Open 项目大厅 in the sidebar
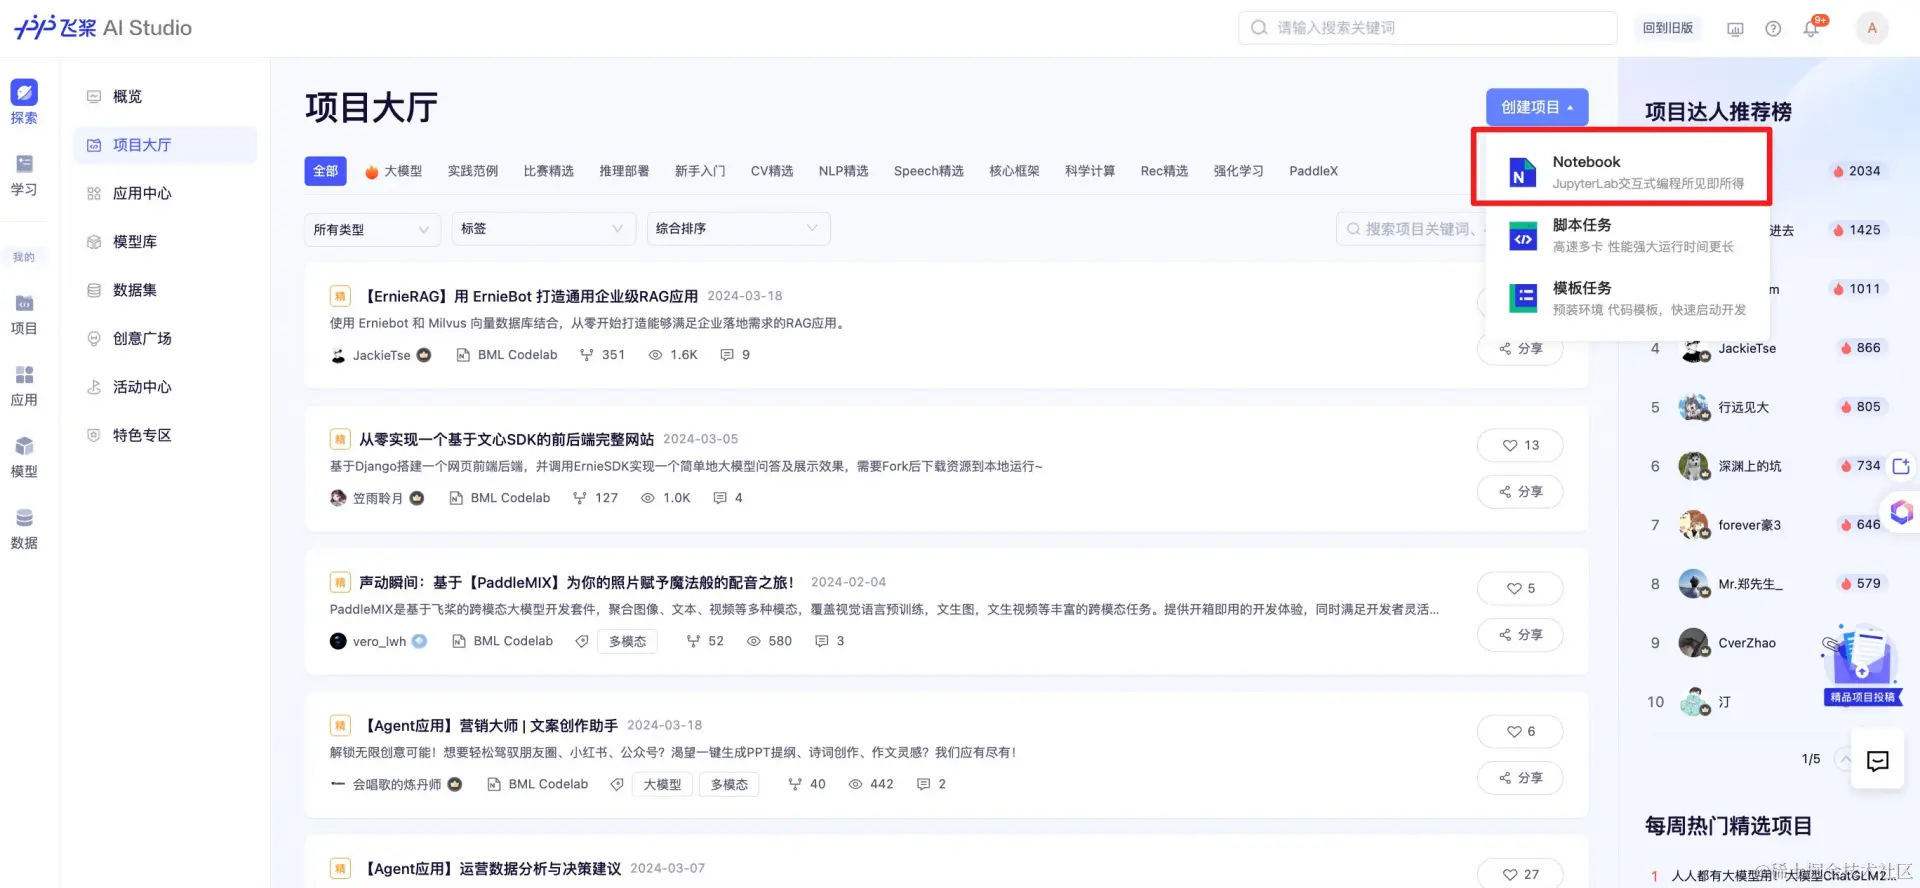Screen dimensions: 1920x888 click(x=165, y=145)
